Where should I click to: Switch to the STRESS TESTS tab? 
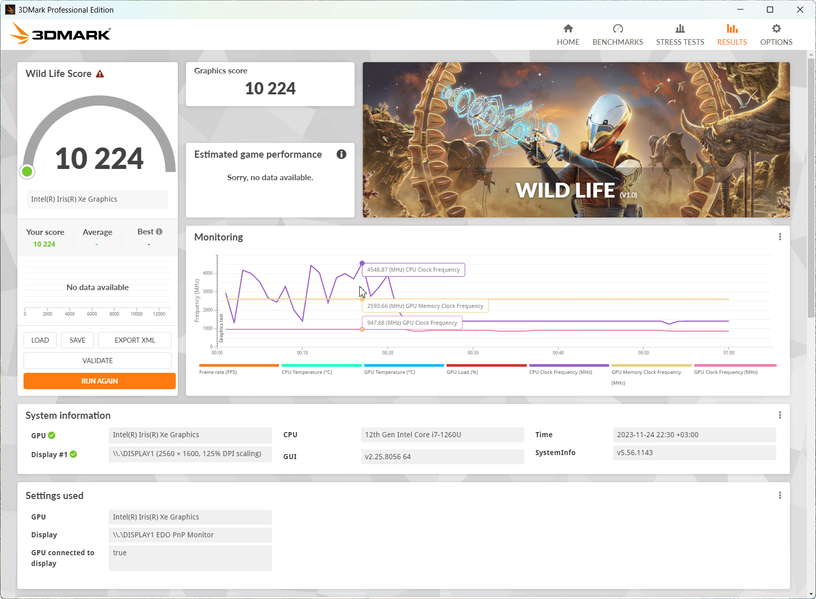pyautogui.click(x=680, y=35)
